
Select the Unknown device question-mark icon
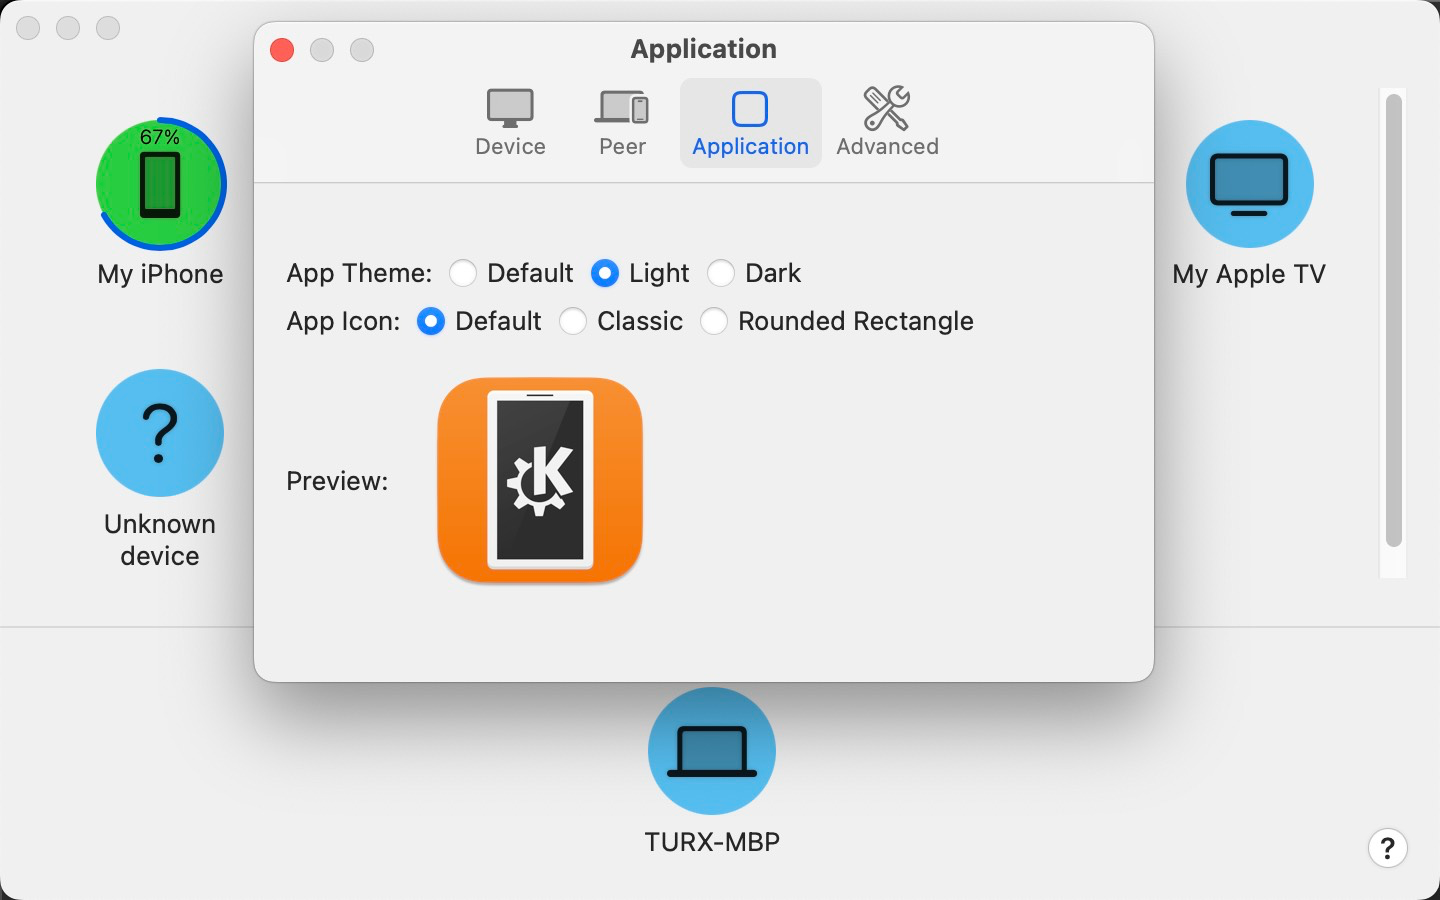160,433
